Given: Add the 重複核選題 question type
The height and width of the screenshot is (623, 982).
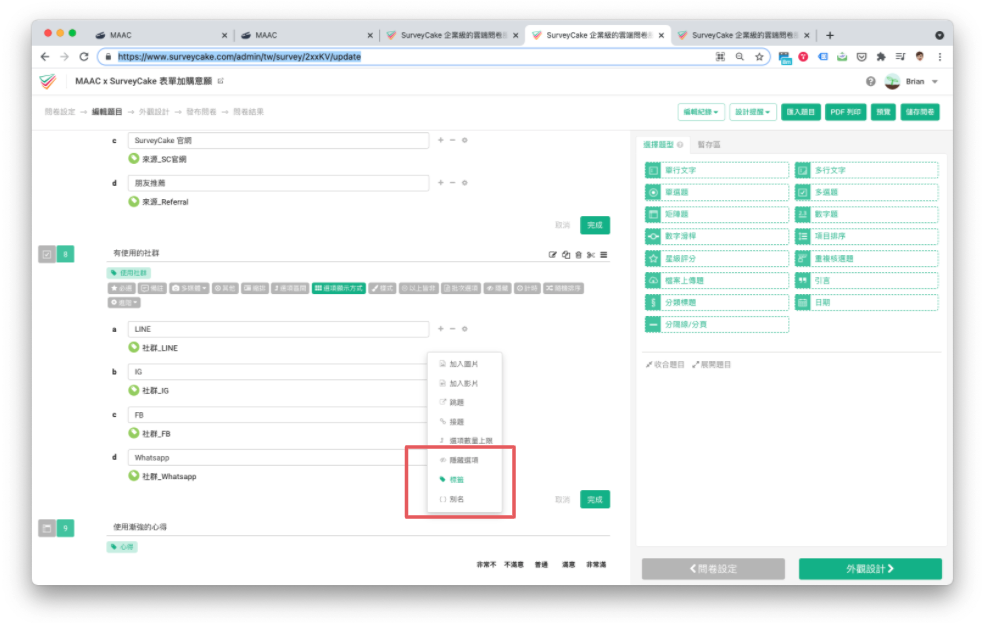Looking at the screenshot, I should [867, 258].
